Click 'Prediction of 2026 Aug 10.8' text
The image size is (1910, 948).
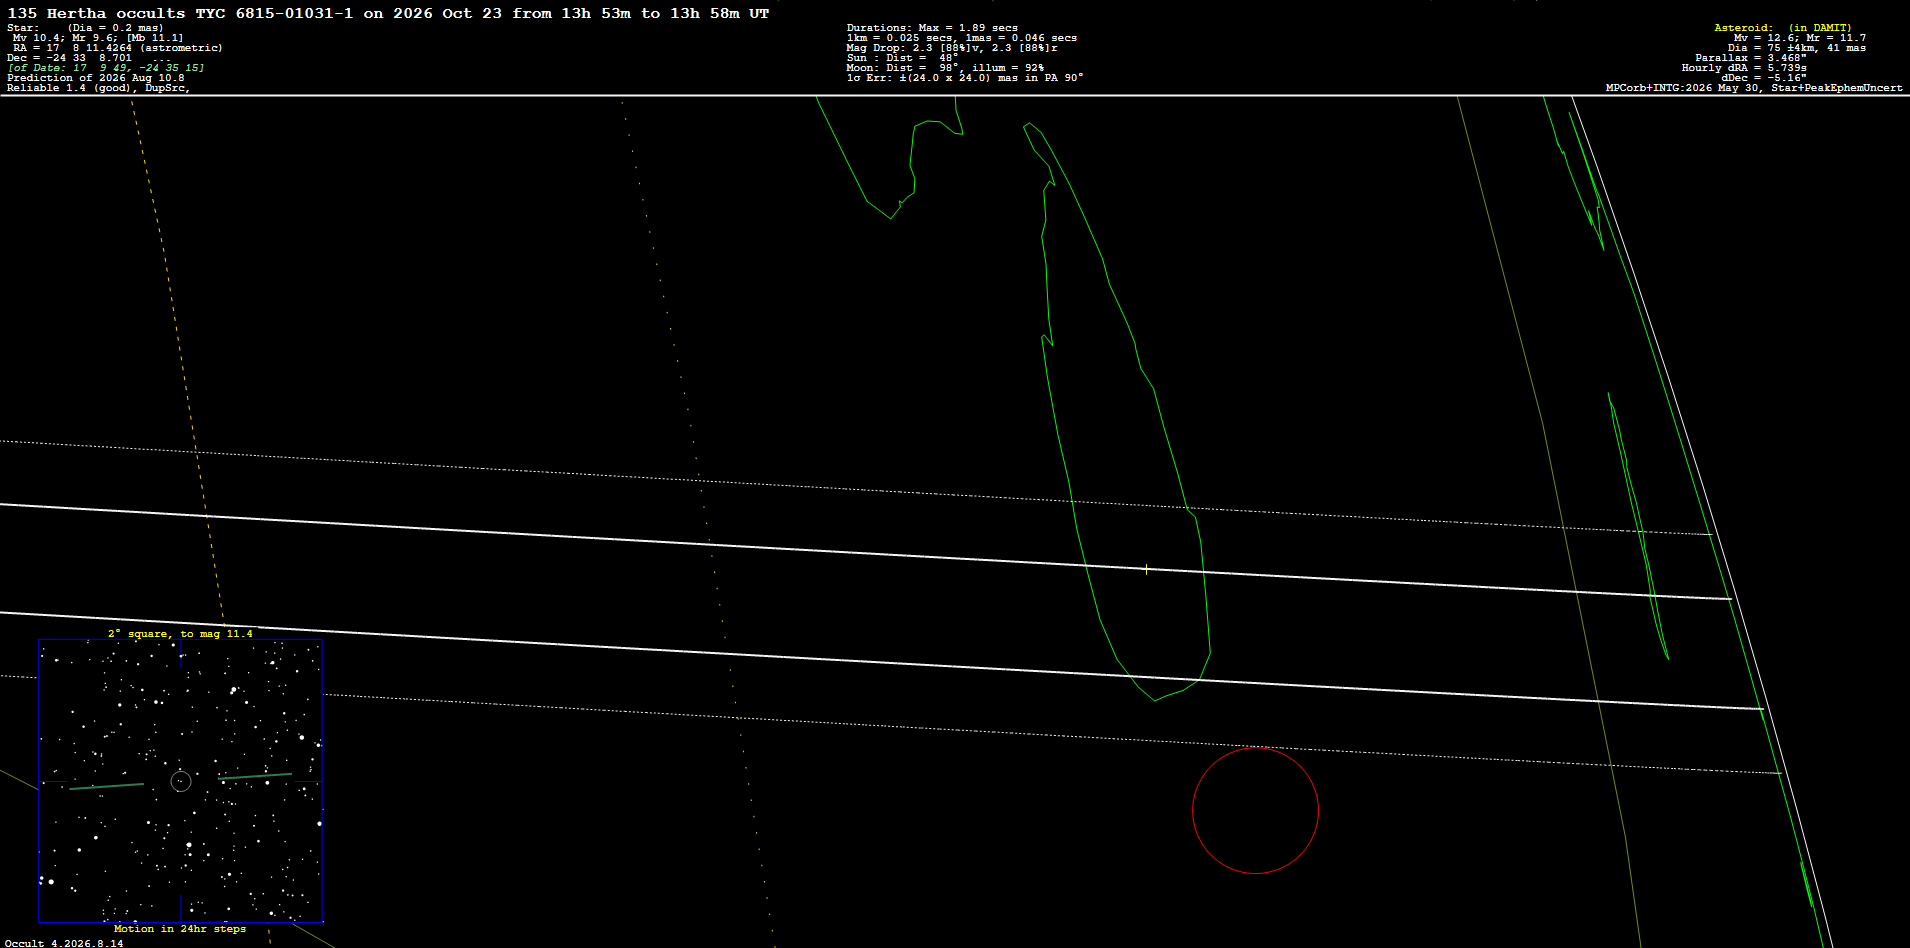[96, 78]
